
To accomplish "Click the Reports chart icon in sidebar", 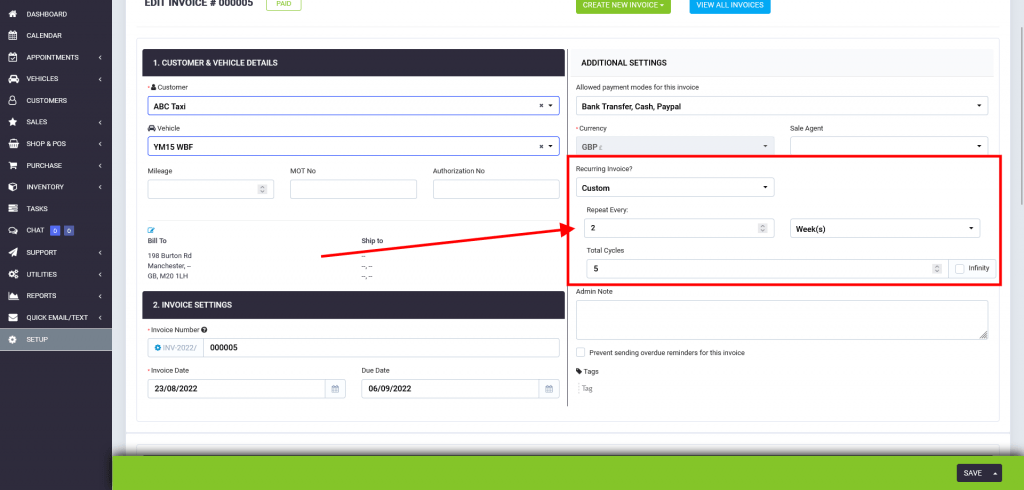I will [x=12, y=296].
